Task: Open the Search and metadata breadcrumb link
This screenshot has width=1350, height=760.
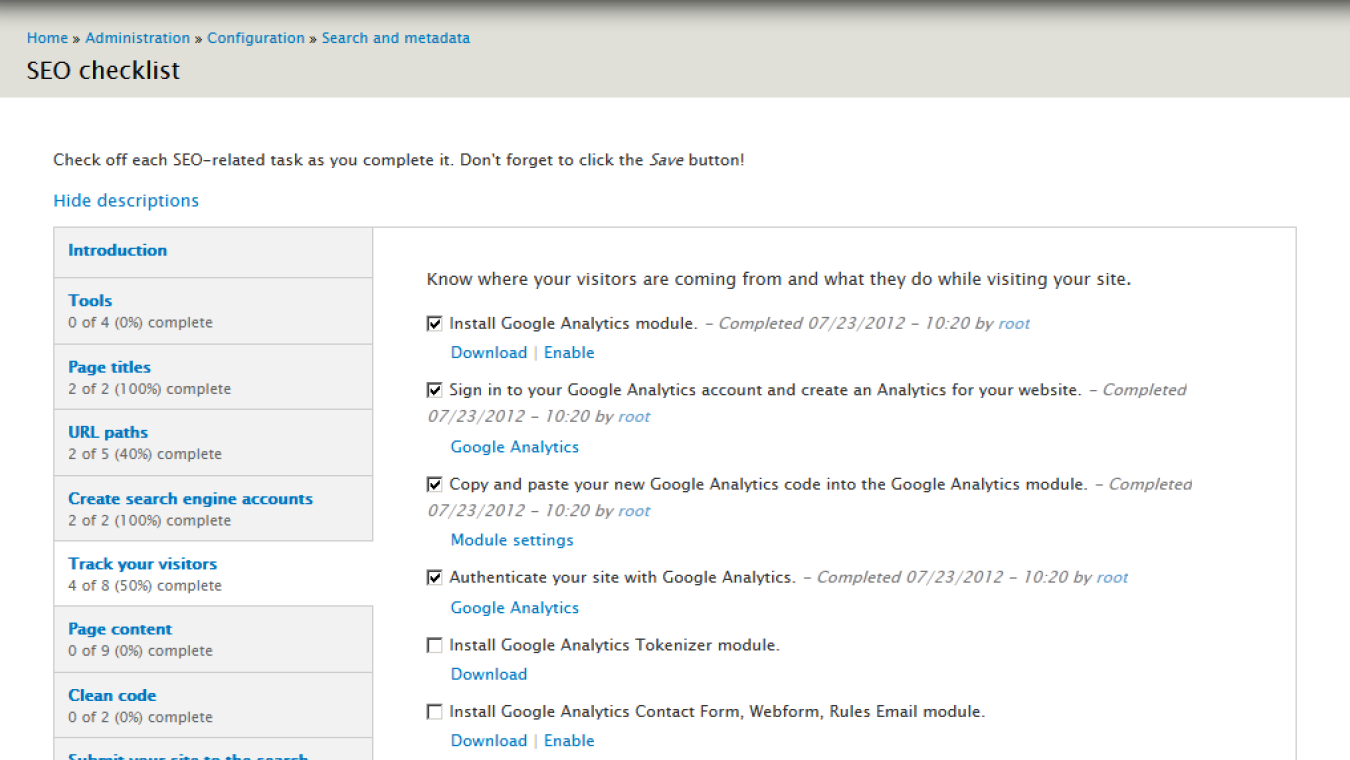Action: (x=396, y=37)
